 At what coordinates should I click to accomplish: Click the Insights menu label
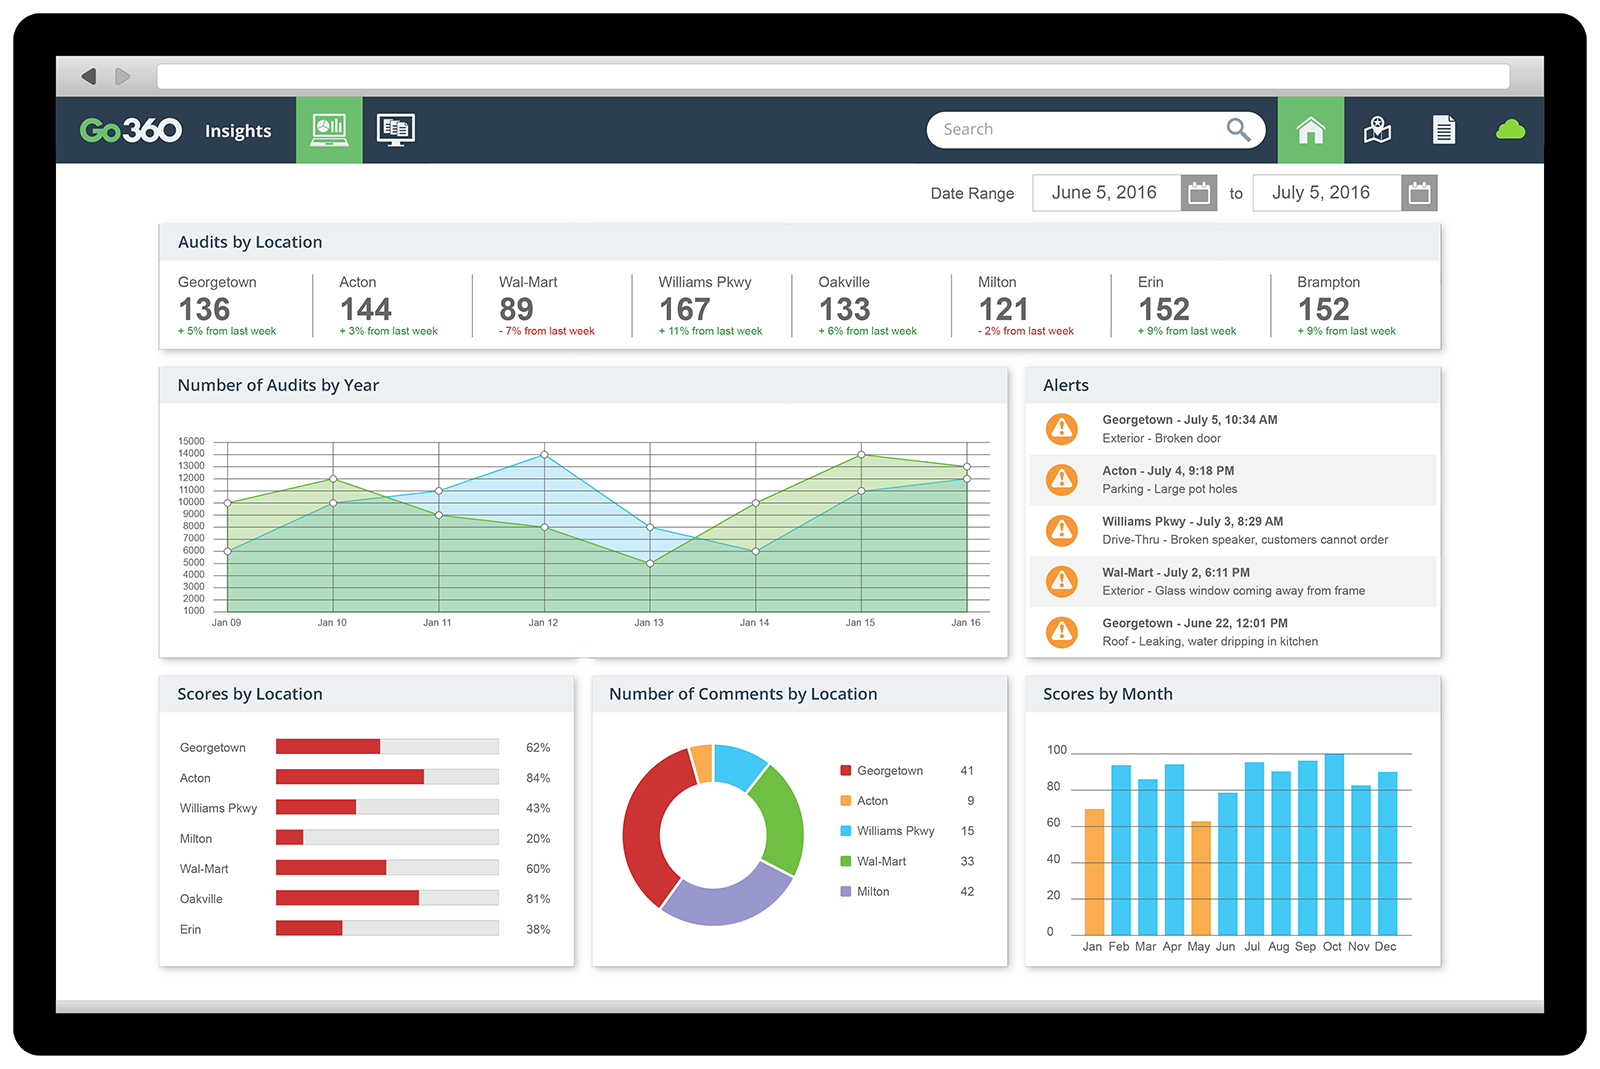(x=238, y=131)
